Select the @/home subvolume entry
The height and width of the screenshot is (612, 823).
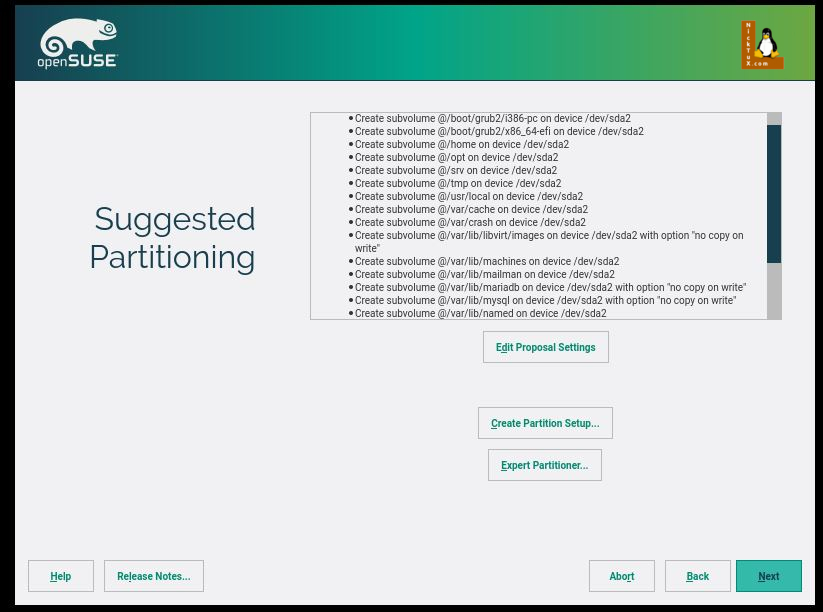tap(461, 144)
